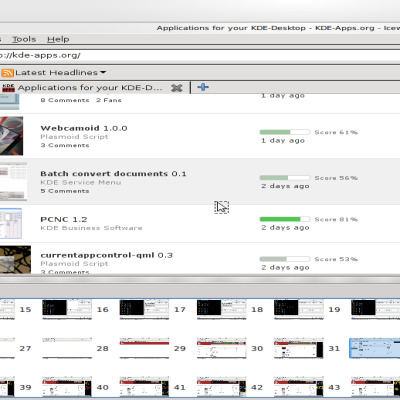400x400 pixels.
Task: Expand the Latest Headlines dropdown arrow
Action: click(103, 72)
